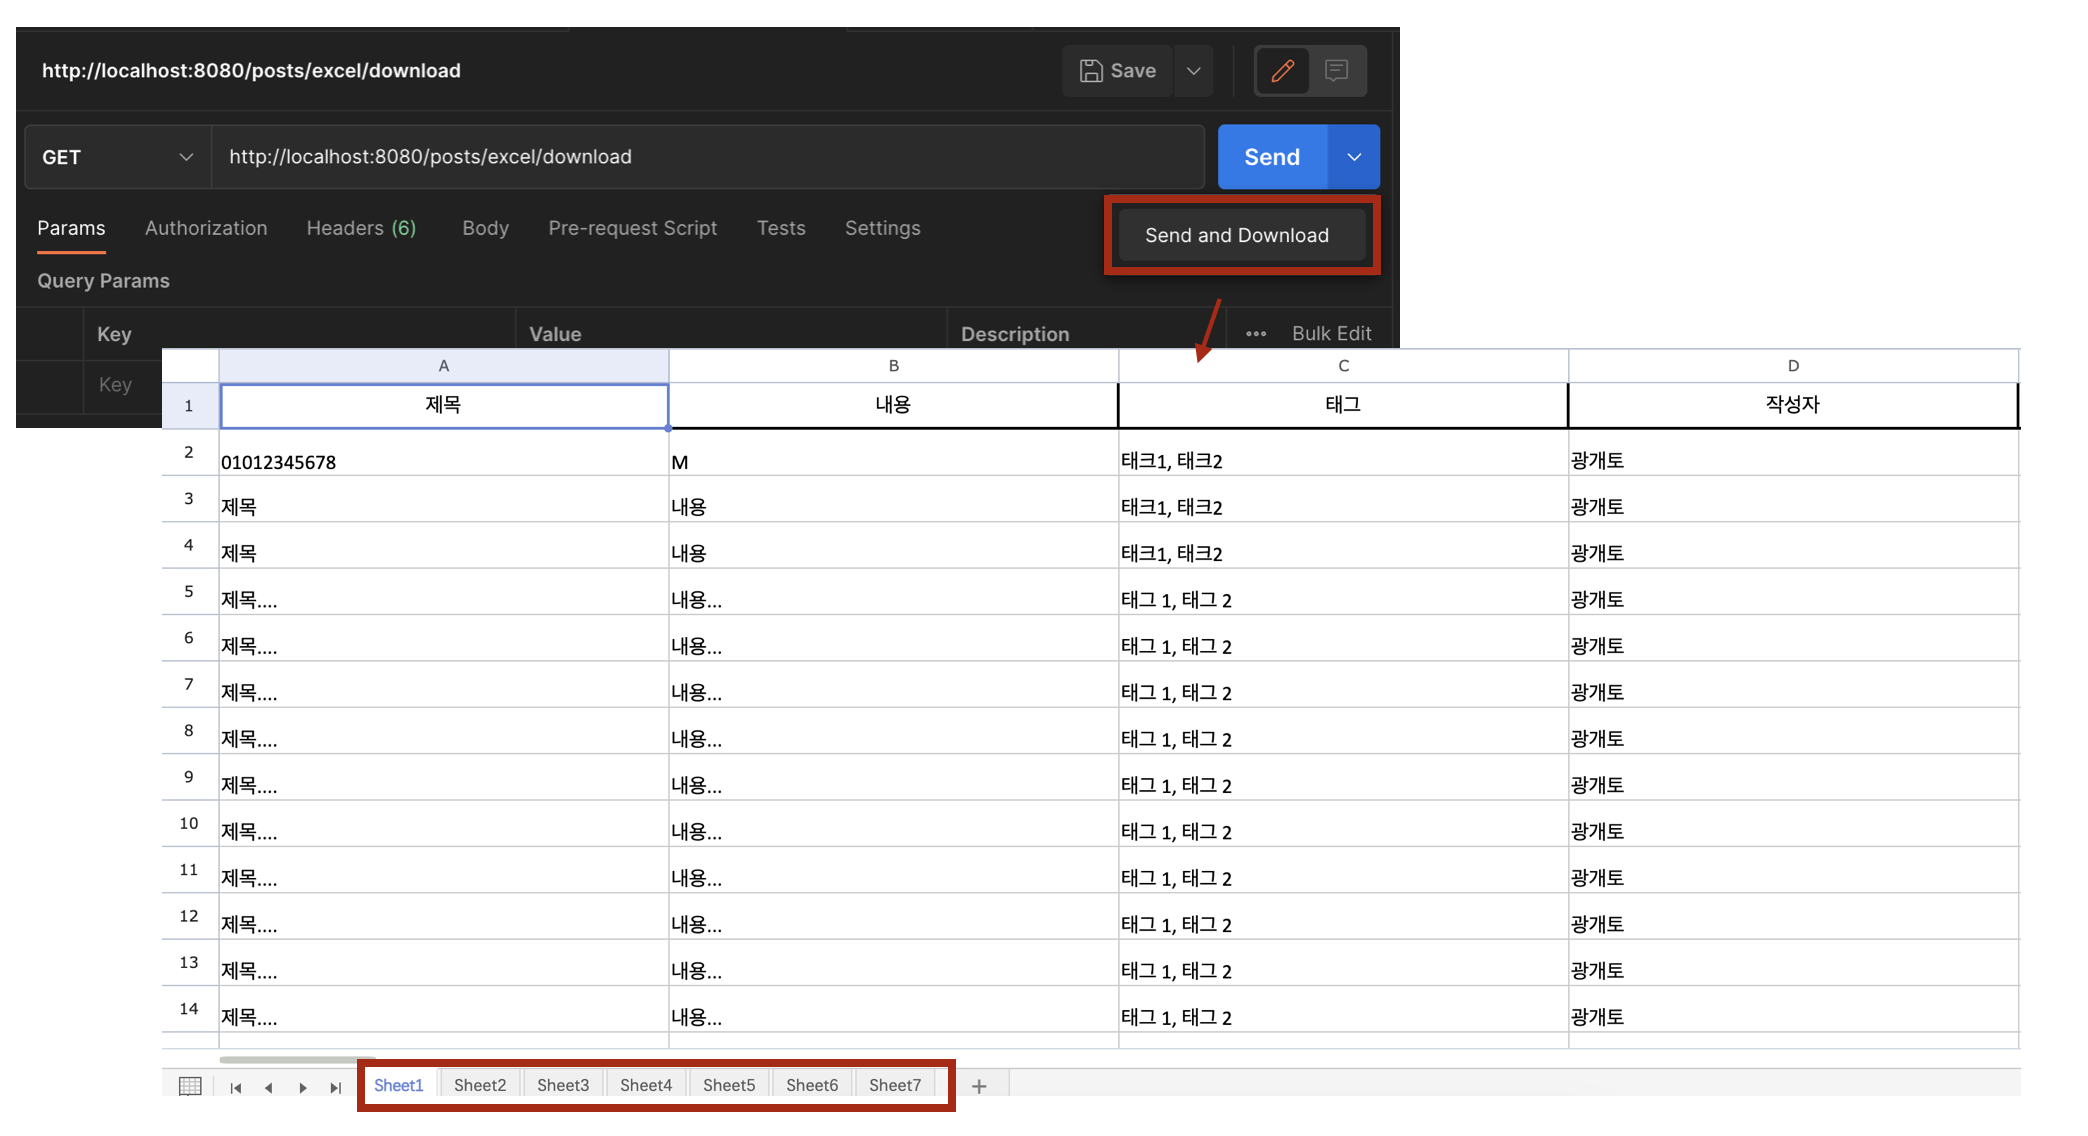The height and width of the screenshot is (1136, 2088).
Task: Click the pencil edit icon
Action: [1283, 71]
